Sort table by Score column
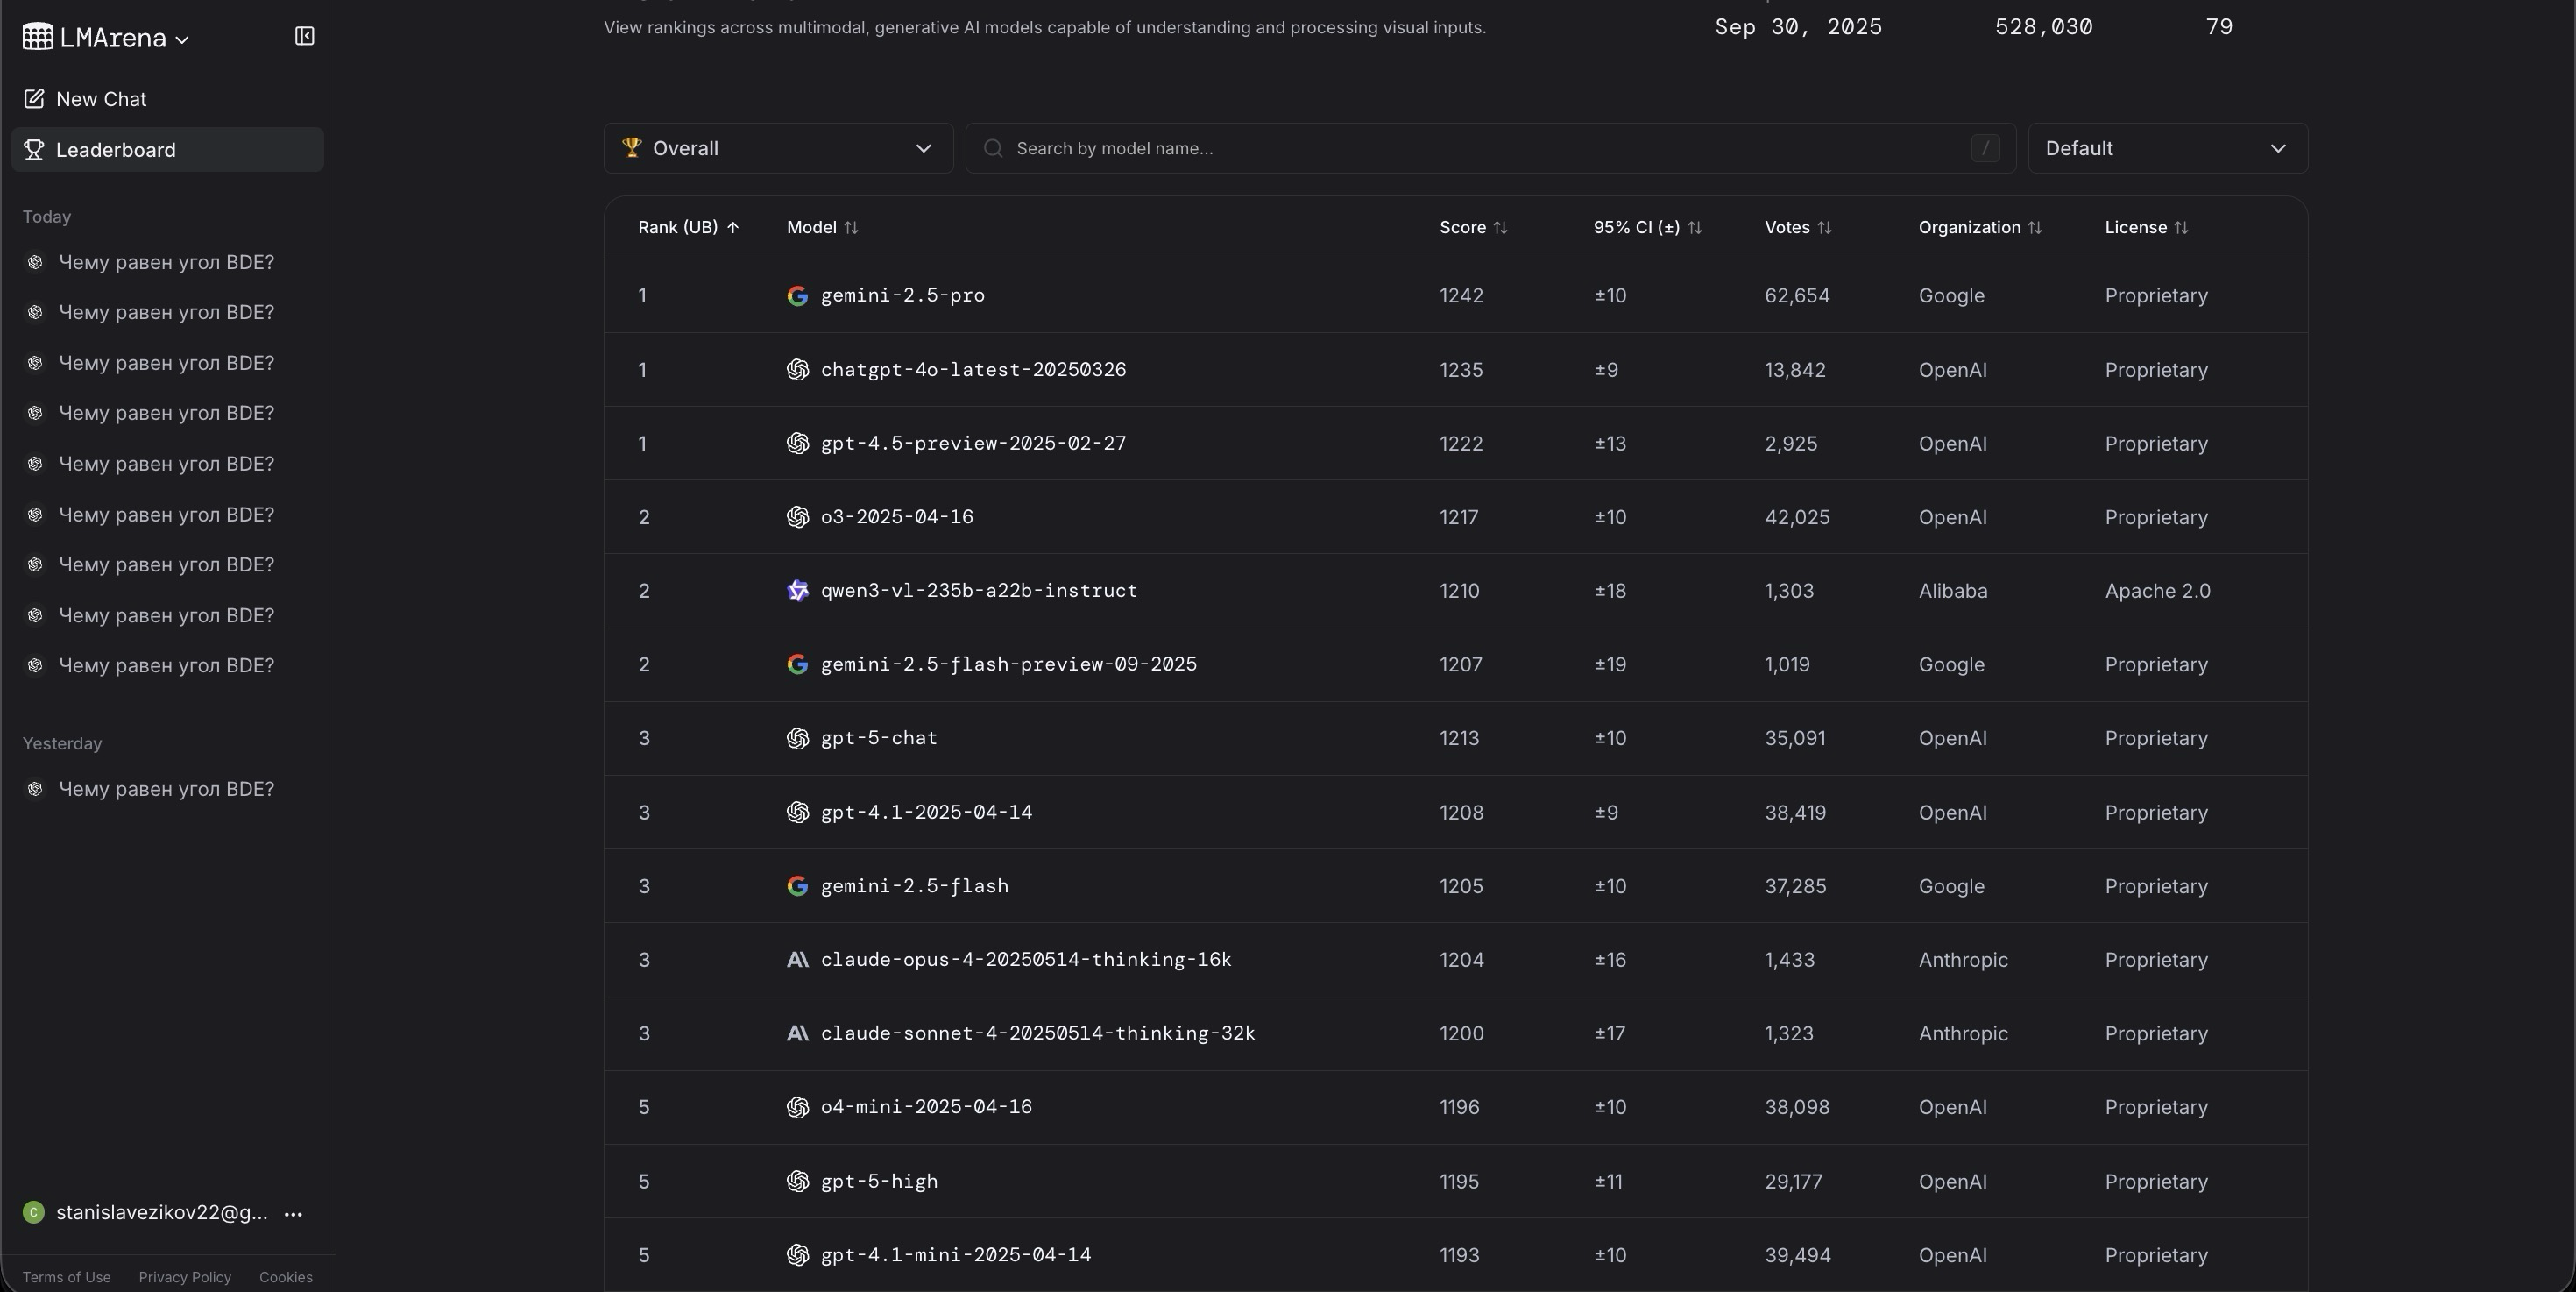The image size is (2576, 1292). (1472, 228)
